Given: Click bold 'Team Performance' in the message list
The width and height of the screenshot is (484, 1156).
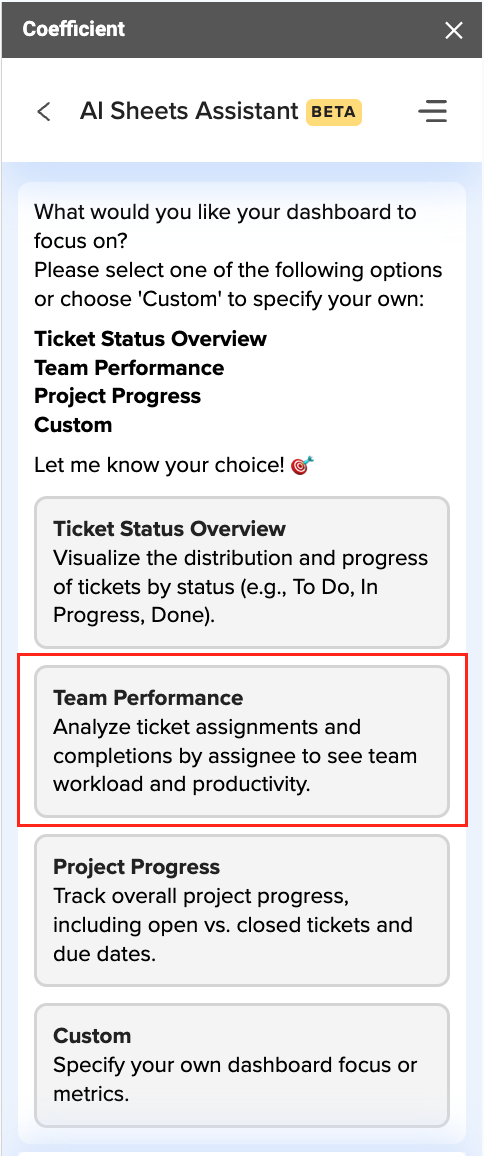Looking at the screenshot, I should 129,368.
